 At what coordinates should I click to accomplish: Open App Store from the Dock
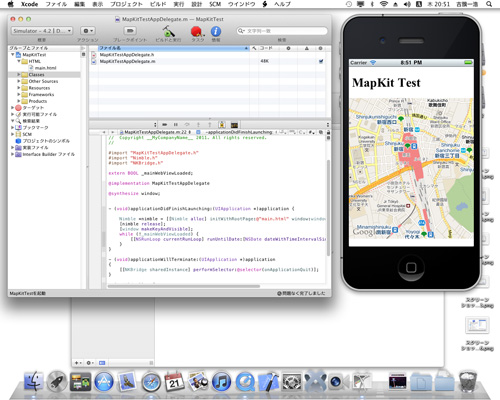[x=104, y=382]
